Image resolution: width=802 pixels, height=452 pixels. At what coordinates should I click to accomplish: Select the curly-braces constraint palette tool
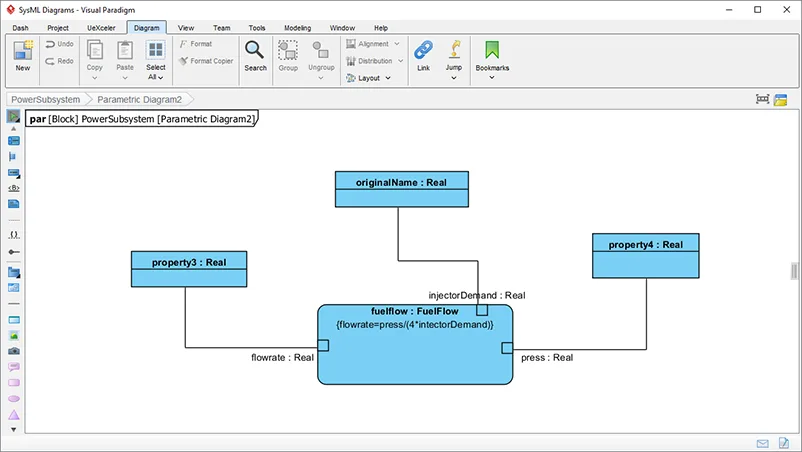tap(14, 235)
